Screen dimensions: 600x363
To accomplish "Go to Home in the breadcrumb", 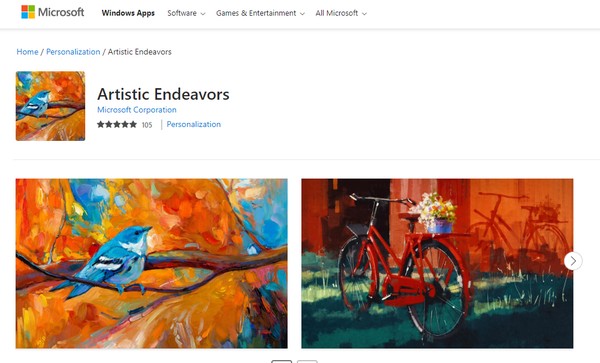I will [x=27, y=52].
